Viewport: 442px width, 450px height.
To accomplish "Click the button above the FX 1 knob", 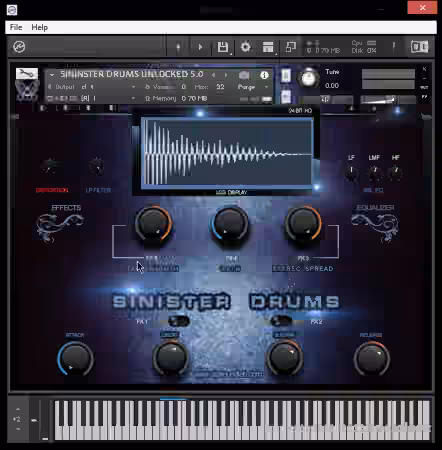I will point(170,334).
